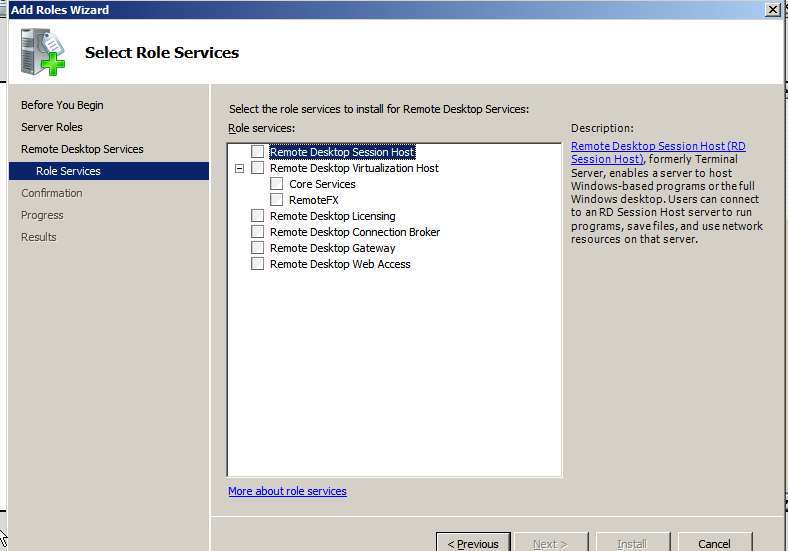Click the Confirmation step in sidebar
This screenshot has width=788, height=551.
52,193
